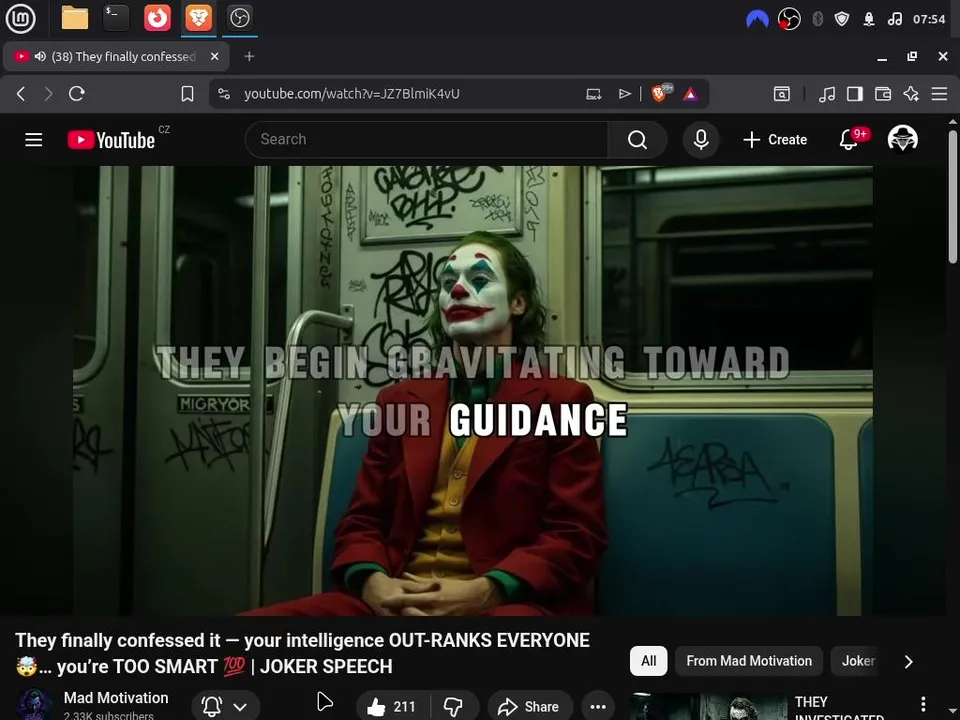Open a new browser tab
This screenshot has height=720, width=960.
[249, 56]
